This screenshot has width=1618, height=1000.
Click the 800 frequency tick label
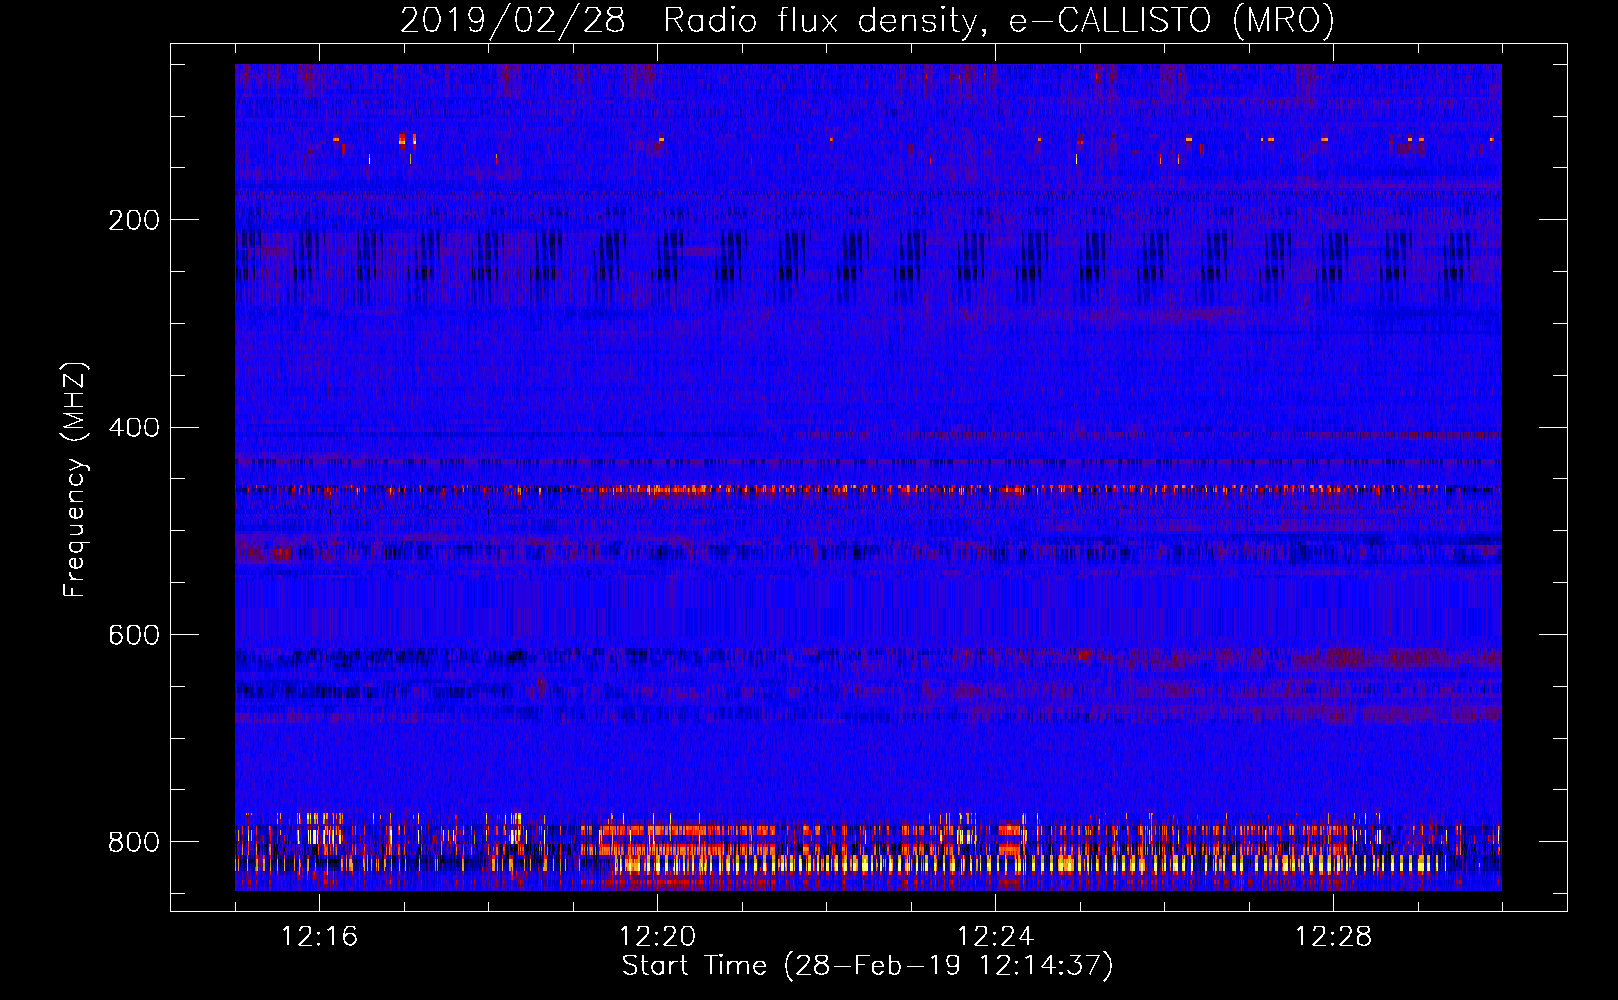coord(134,842)
